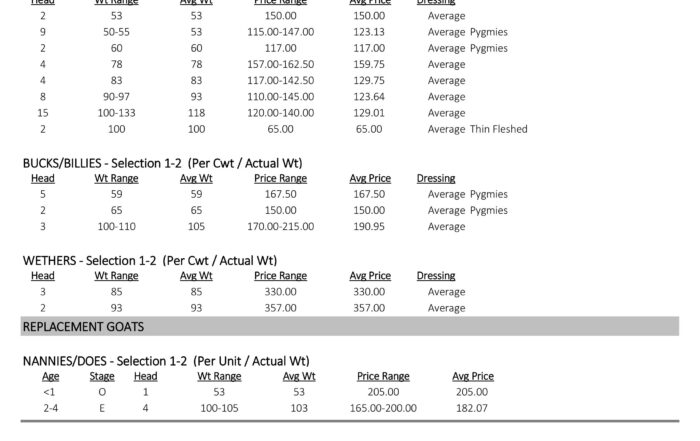Select the 123.64 average price value
Screen dimensions: 700x441
[369, 97]
